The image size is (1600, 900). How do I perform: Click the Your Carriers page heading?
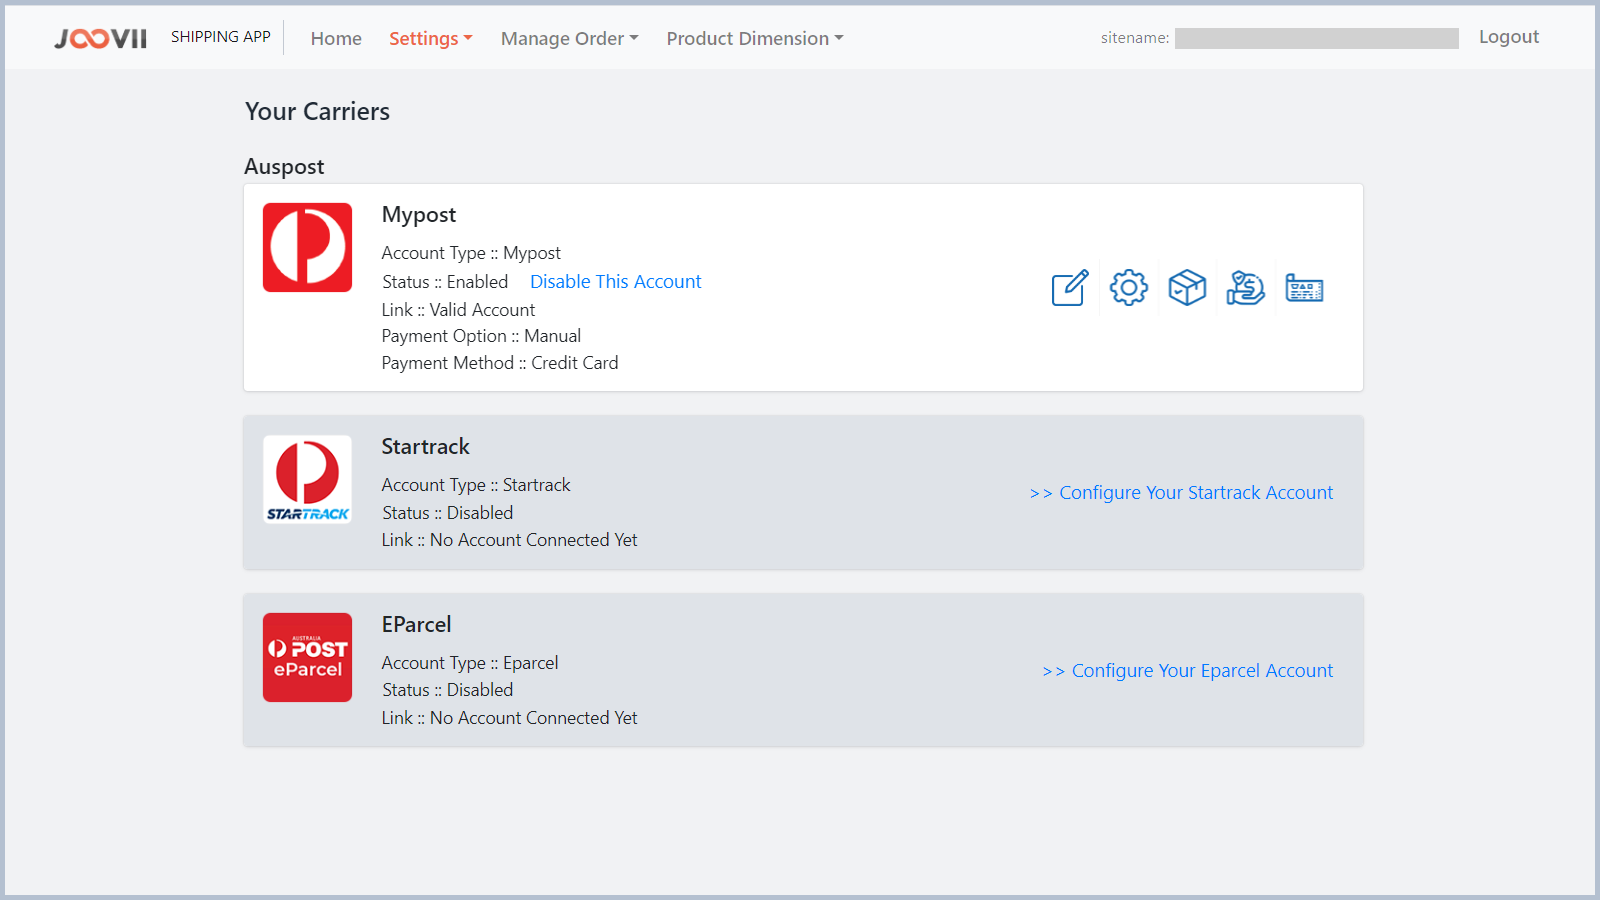pos(317,111)
